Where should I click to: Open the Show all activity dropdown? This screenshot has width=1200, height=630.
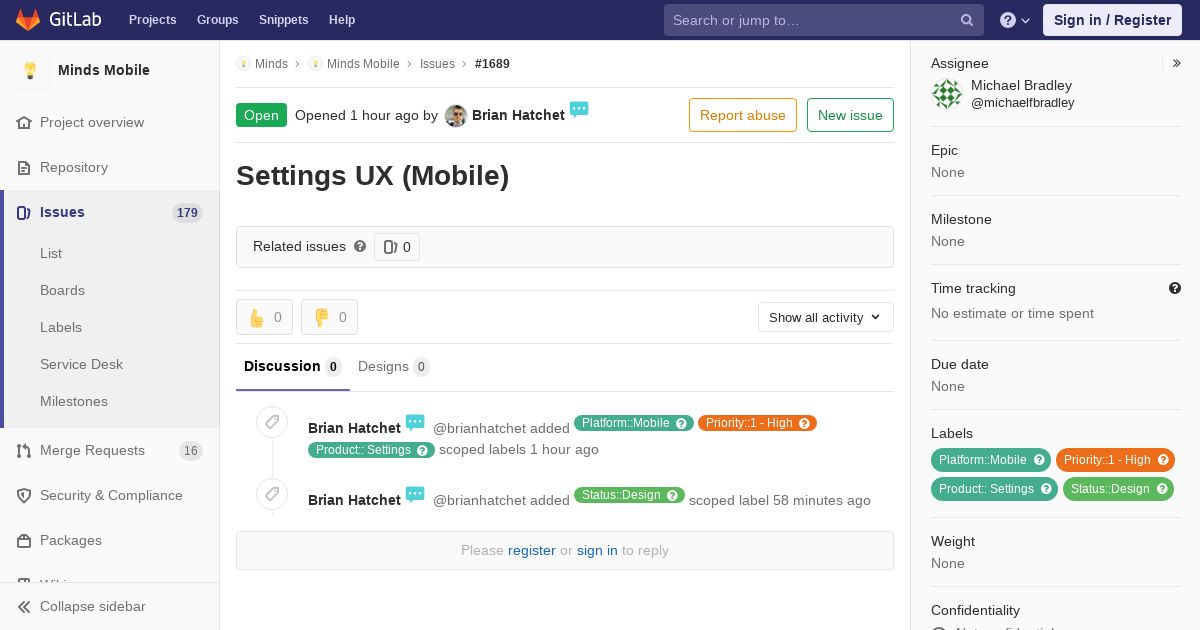point(826,317)
